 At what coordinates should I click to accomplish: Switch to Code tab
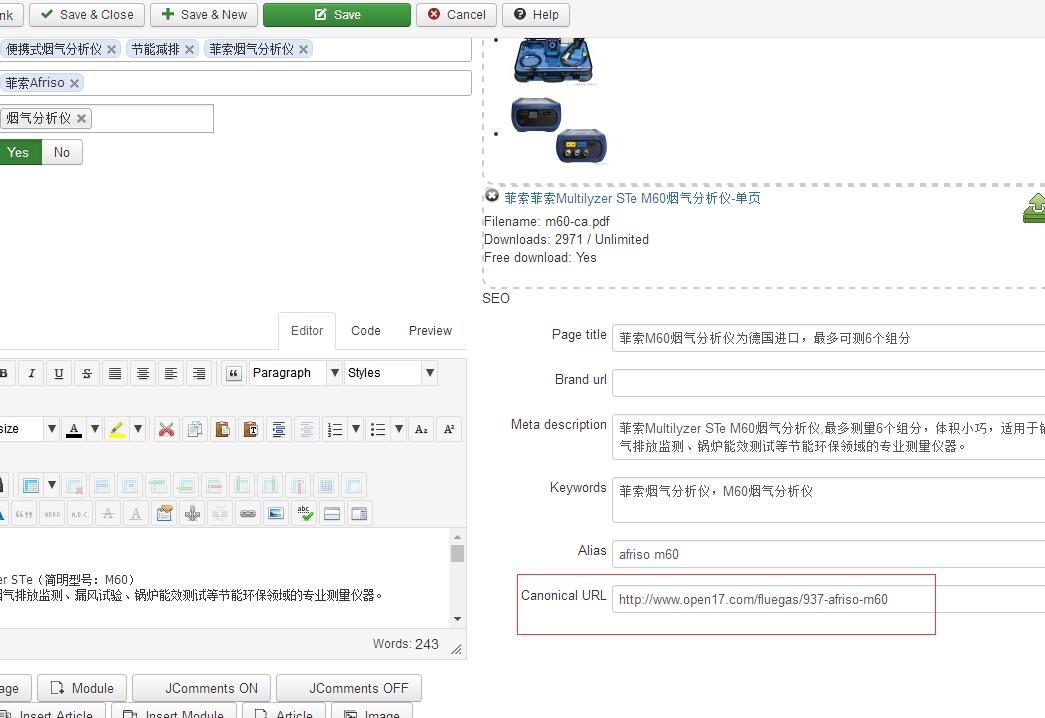(x=366, y=331)
